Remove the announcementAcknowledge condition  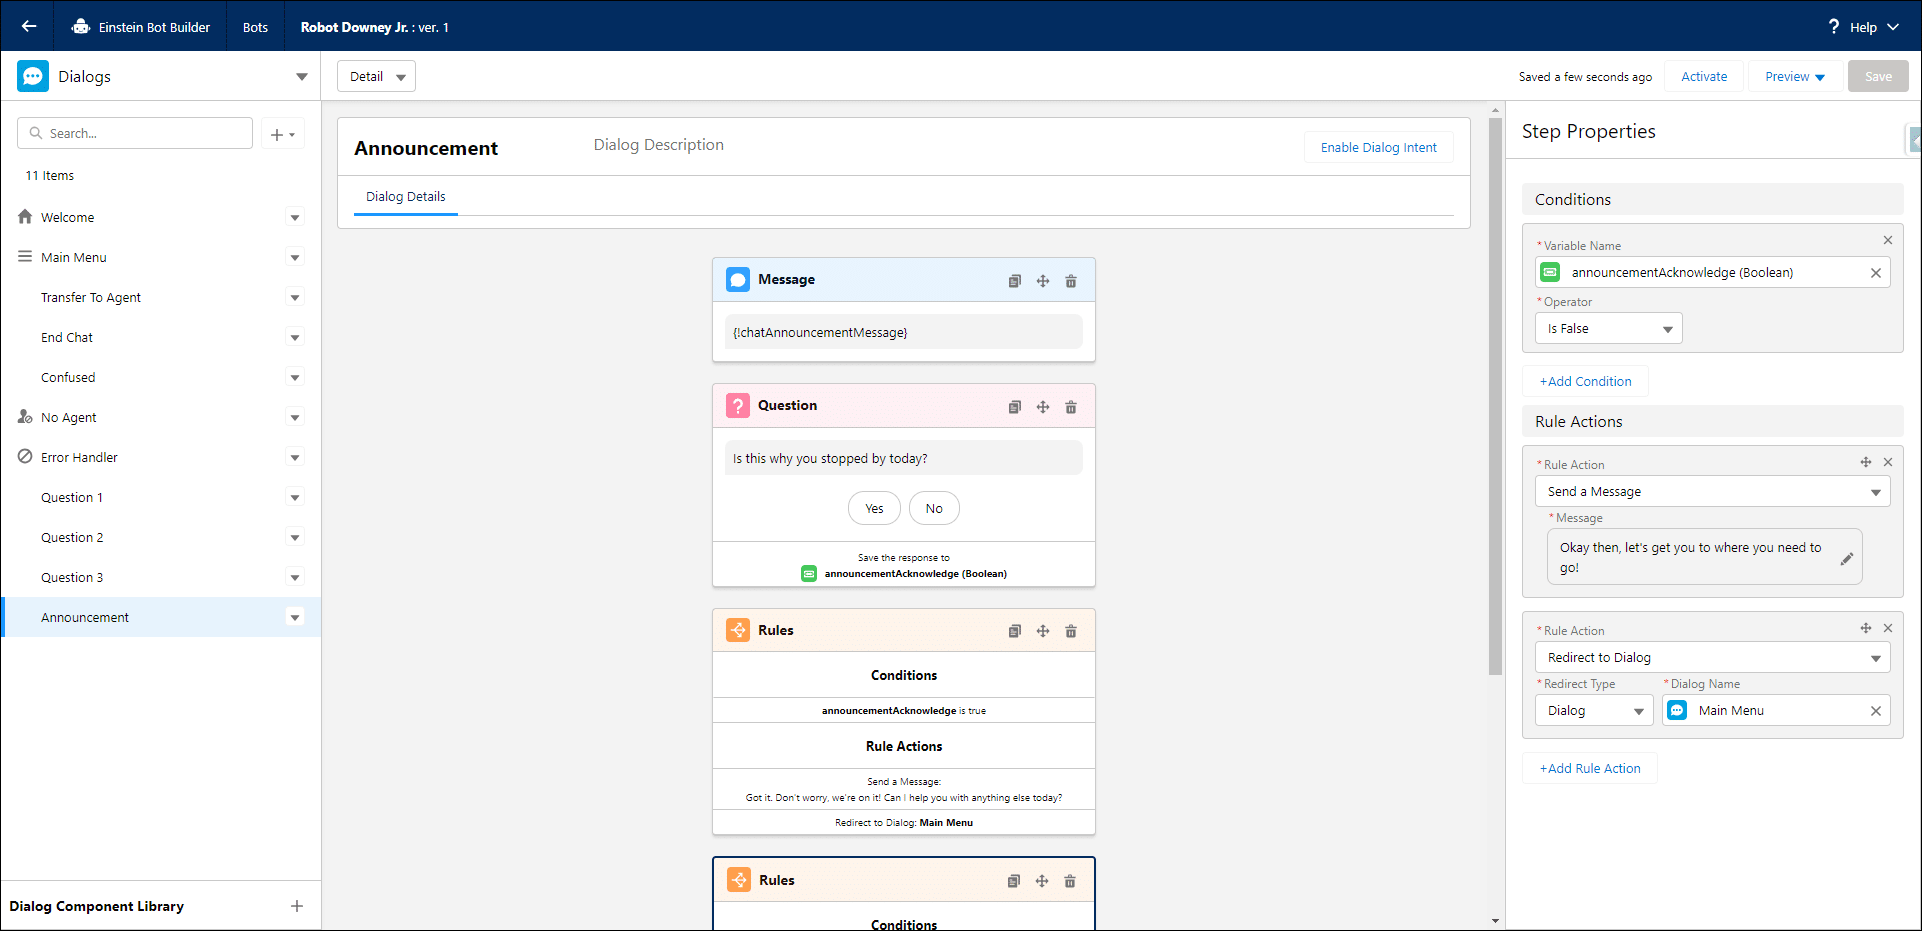click(1888, 240)
